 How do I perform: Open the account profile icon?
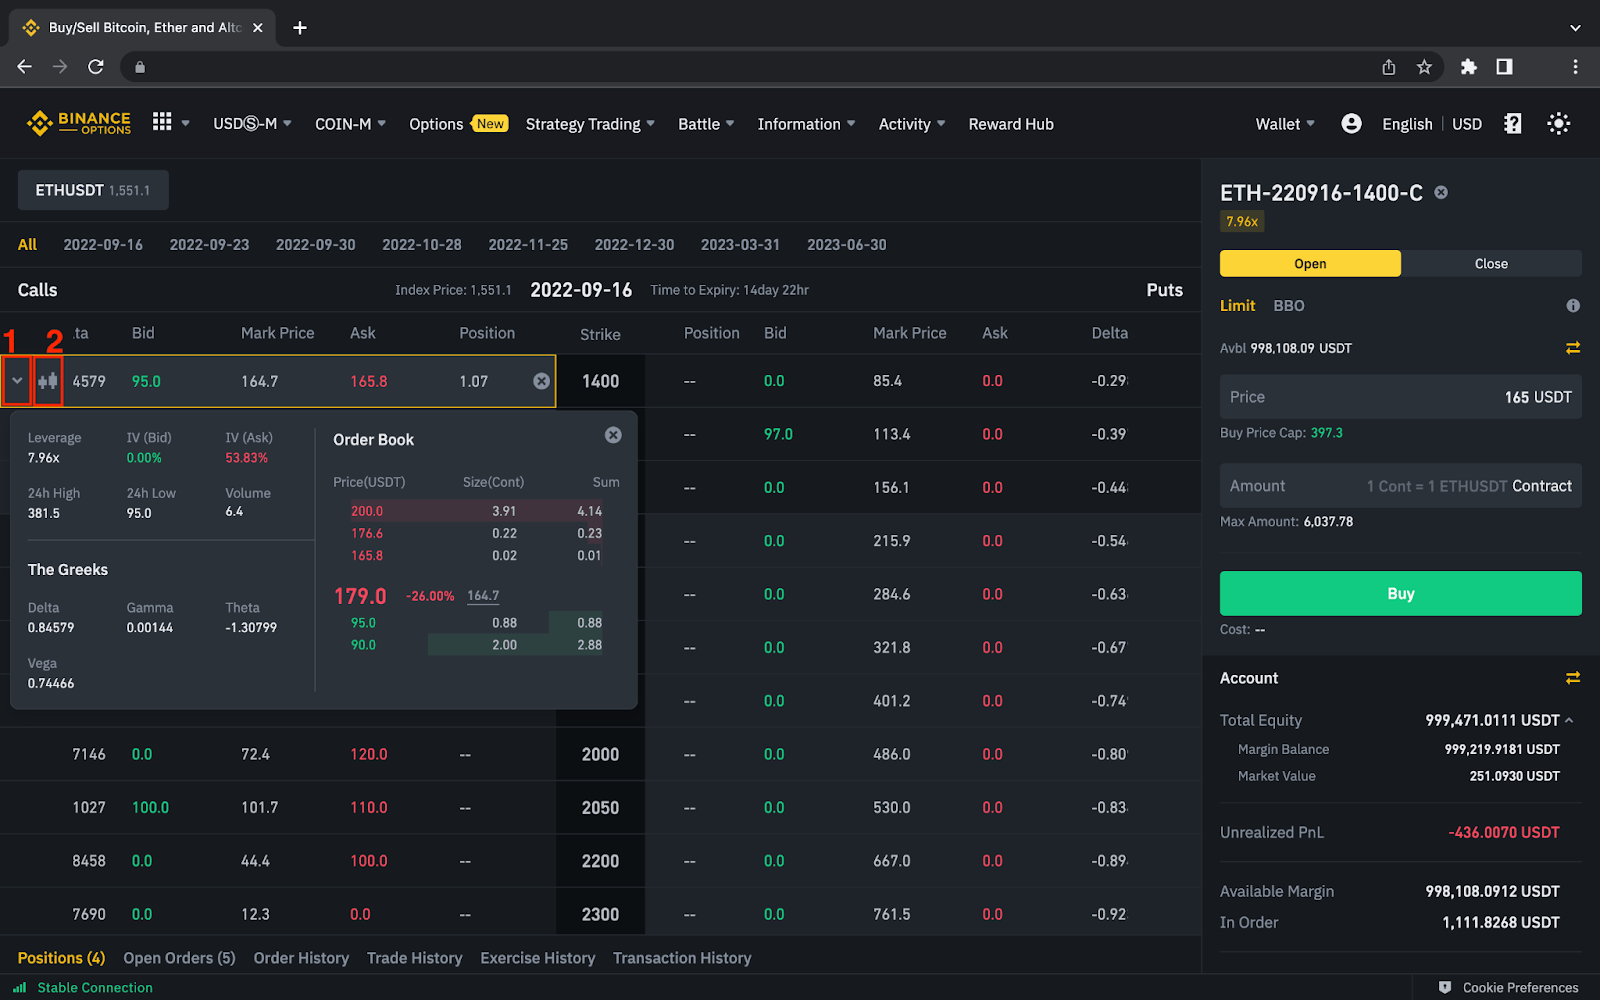pyautogui.click(x=1350, y=123)
